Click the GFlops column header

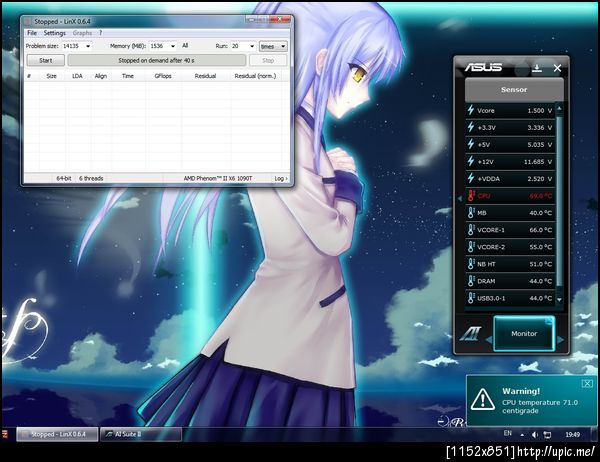[x=163, y=76]
